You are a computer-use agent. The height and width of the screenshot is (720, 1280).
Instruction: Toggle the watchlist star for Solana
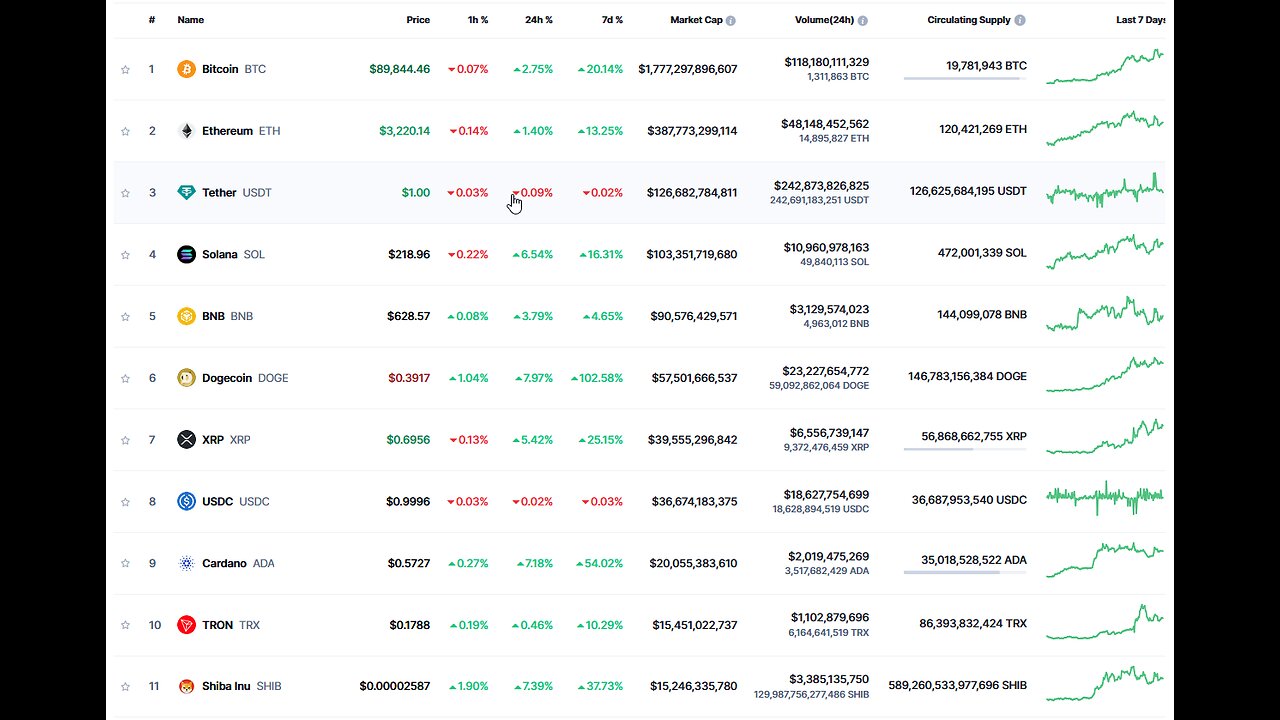pyautogui.click(x=125, y=254)
